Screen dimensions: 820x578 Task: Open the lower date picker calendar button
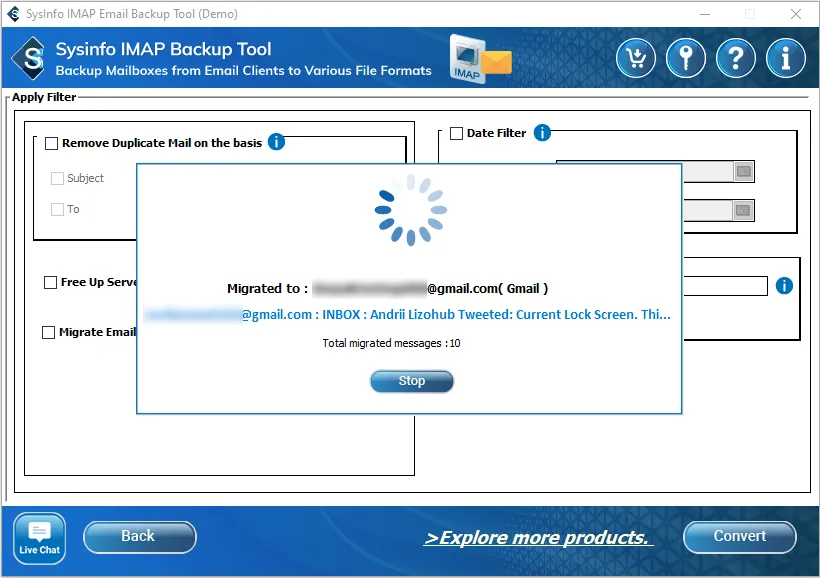(x=743, y=210)
